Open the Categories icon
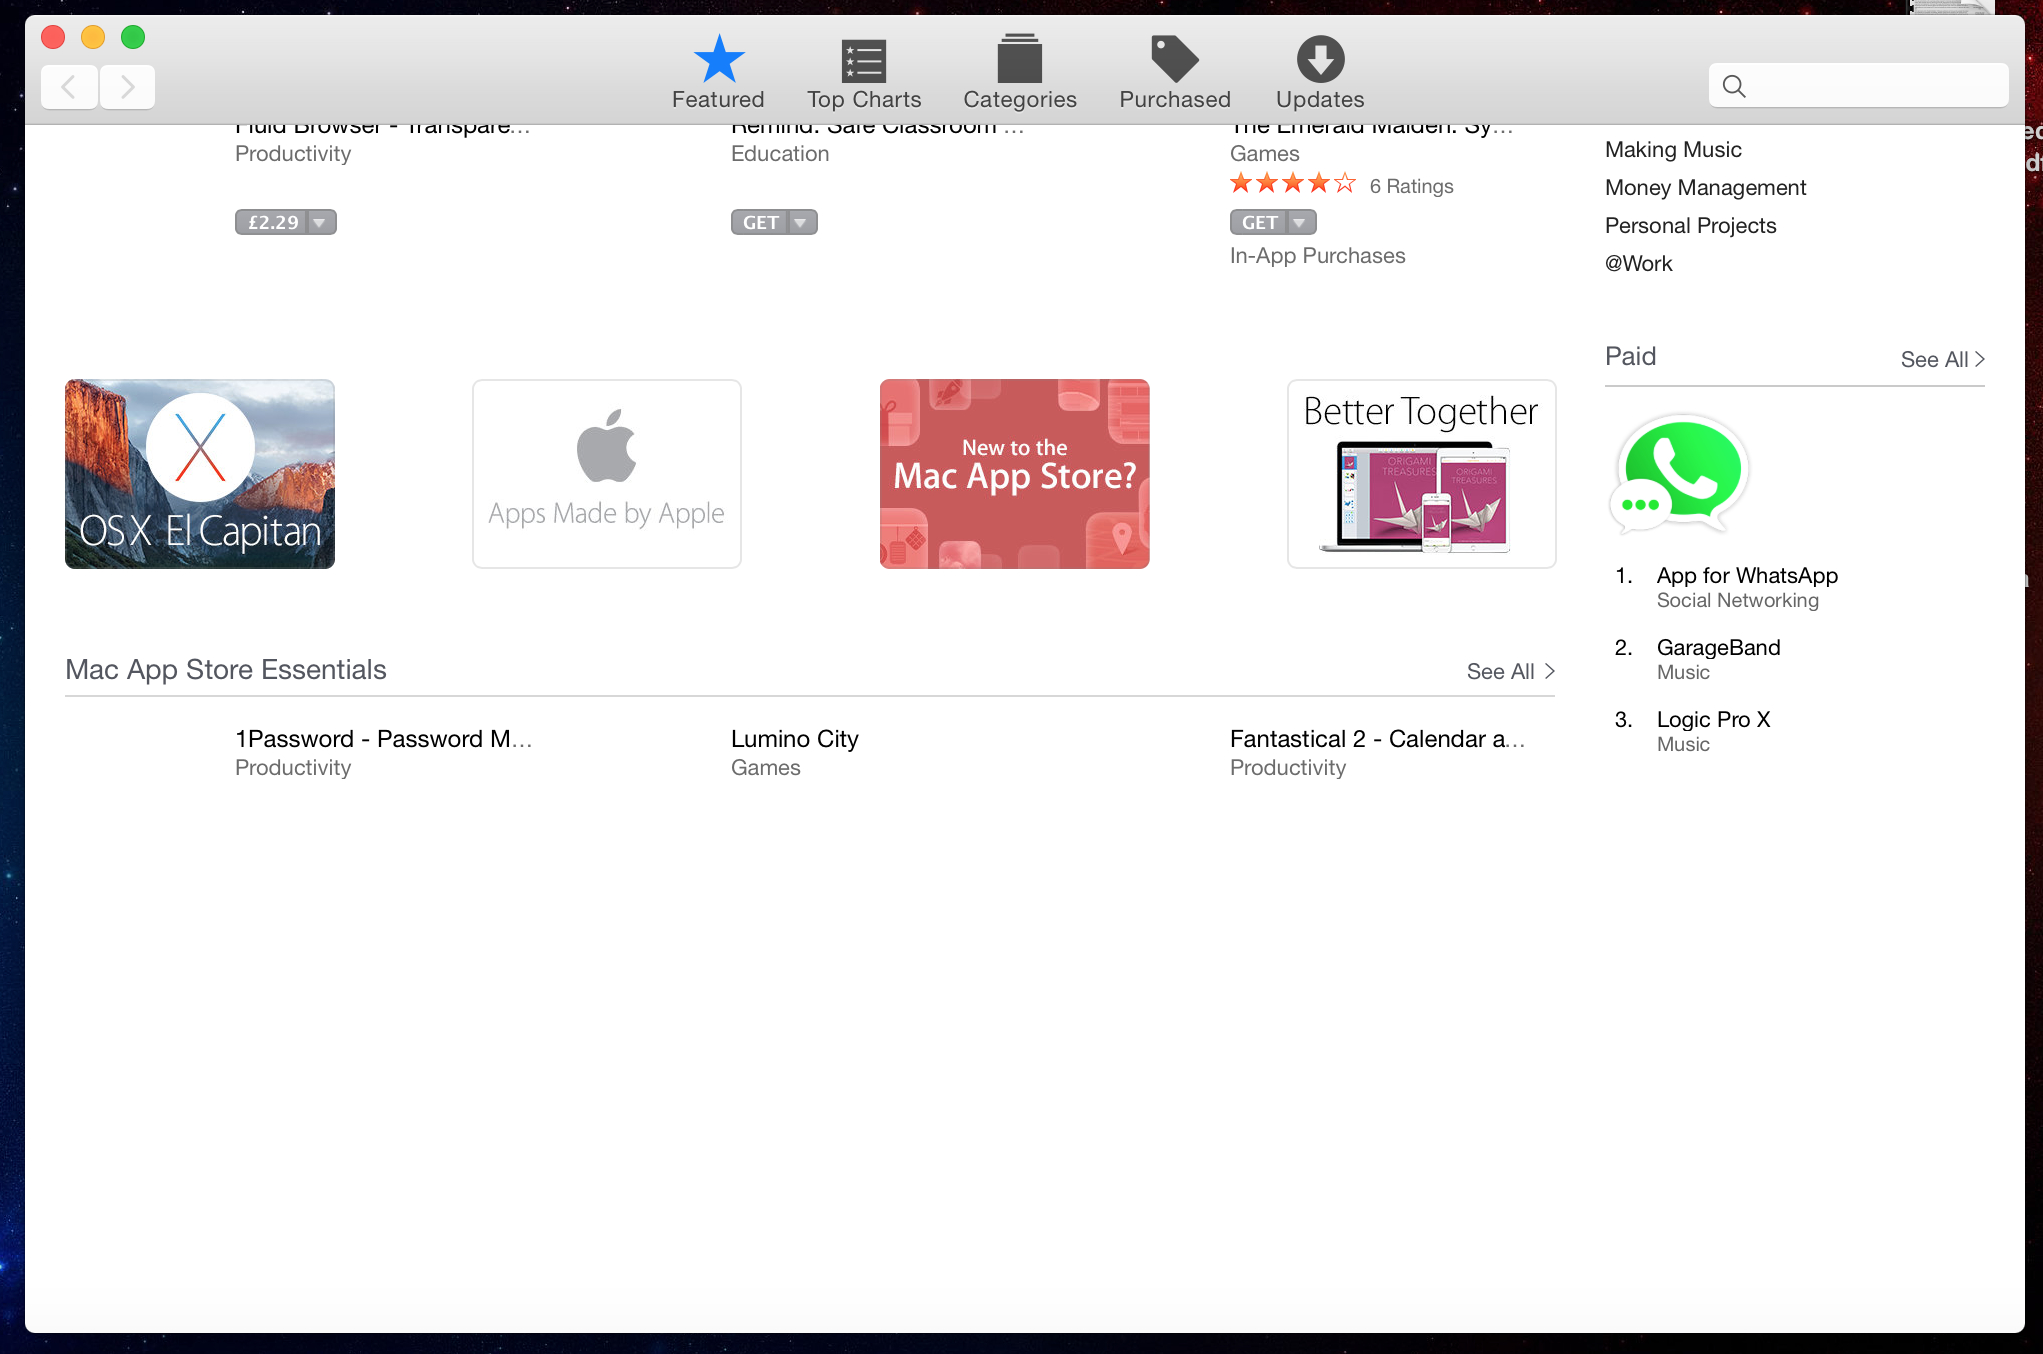This screenshot has width=2043, height=1354. click(x=1019, y=60)
